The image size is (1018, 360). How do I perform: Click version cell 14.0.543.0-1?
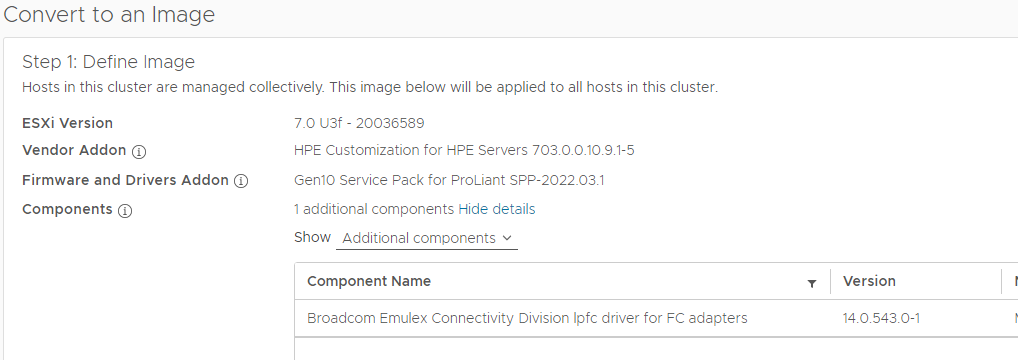tap(881, 318)
